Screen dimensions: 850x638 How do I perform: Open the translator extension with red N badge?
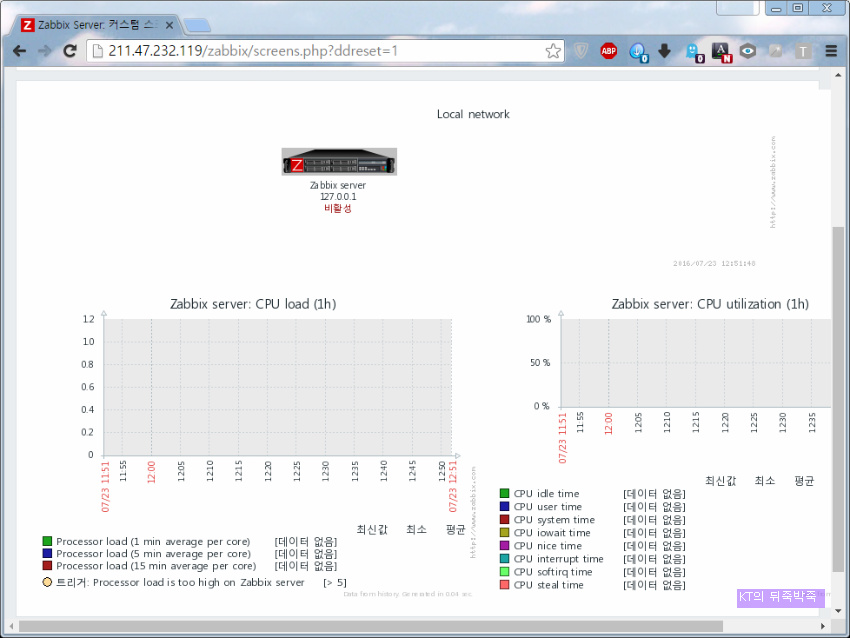[721, 53]
